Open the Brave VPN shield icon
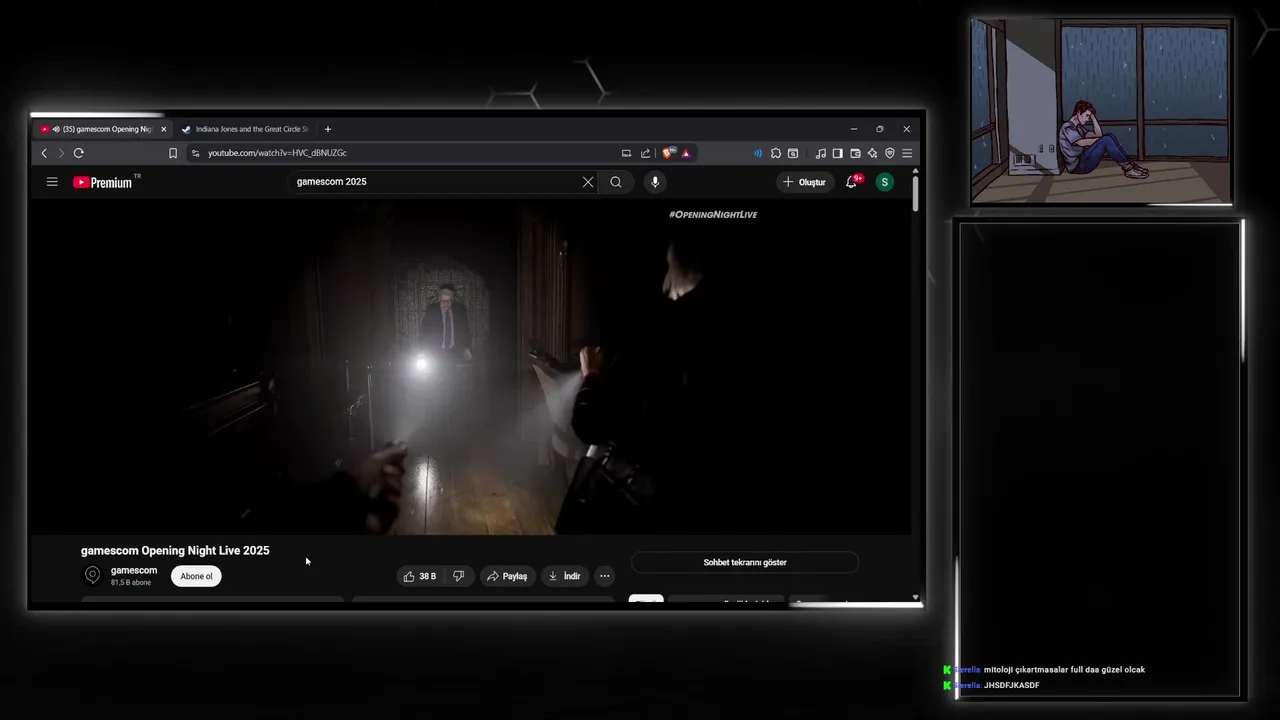 [890, 153]
